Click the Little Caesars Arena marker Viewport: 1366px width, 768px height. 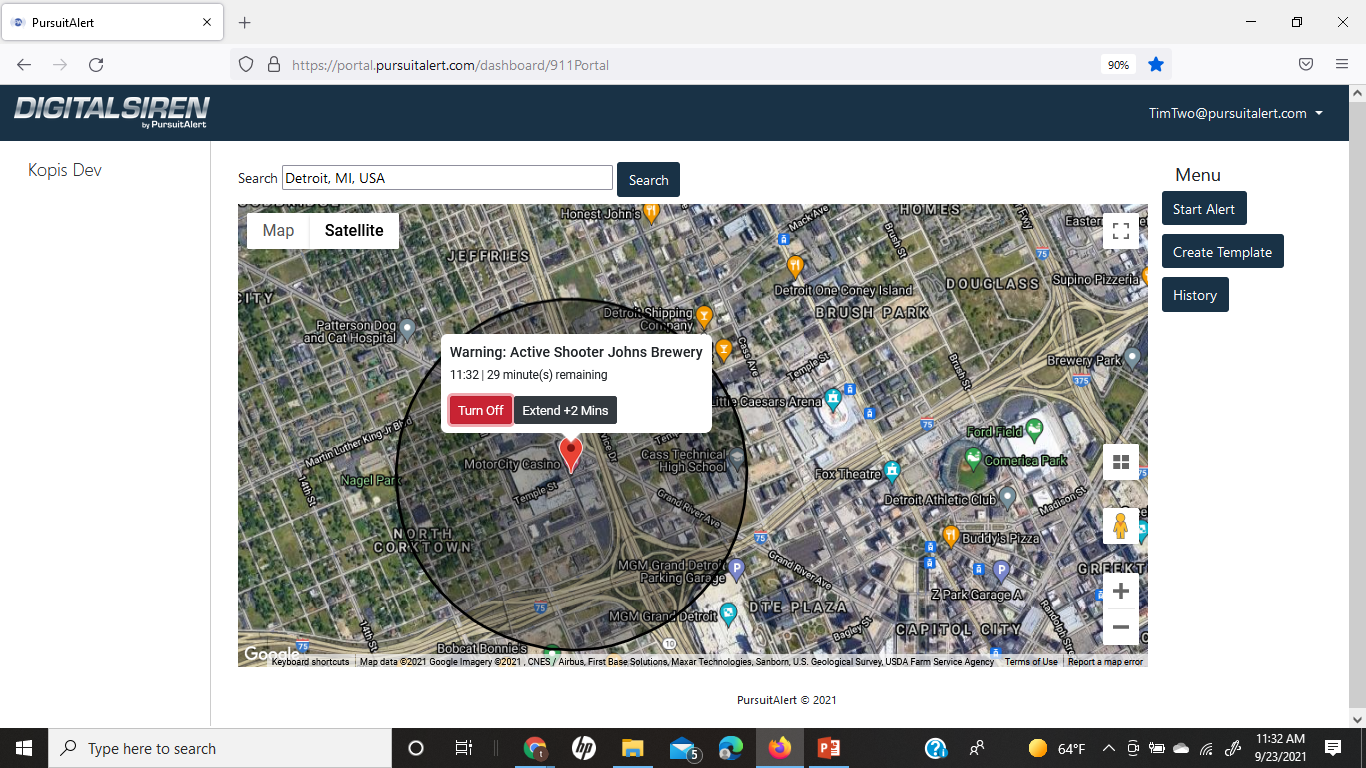[833, 400]
